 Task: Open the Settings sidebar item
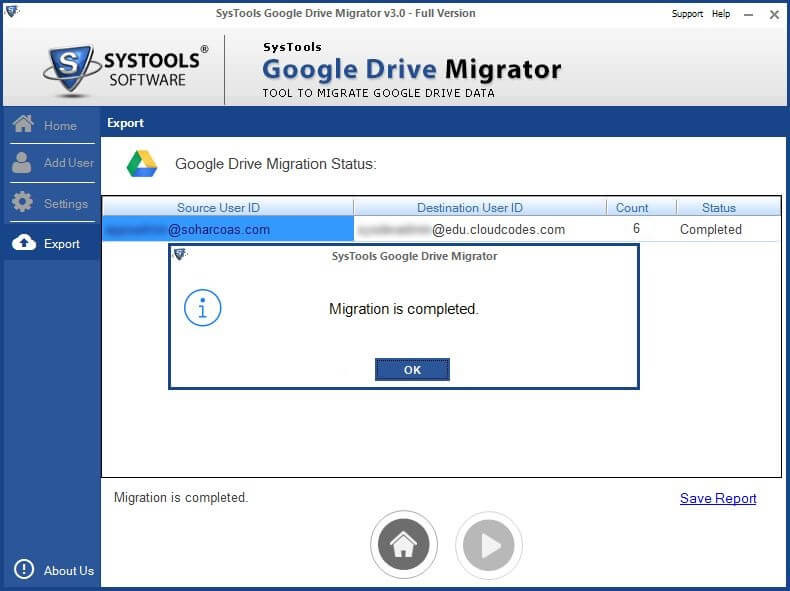(51, 203)
